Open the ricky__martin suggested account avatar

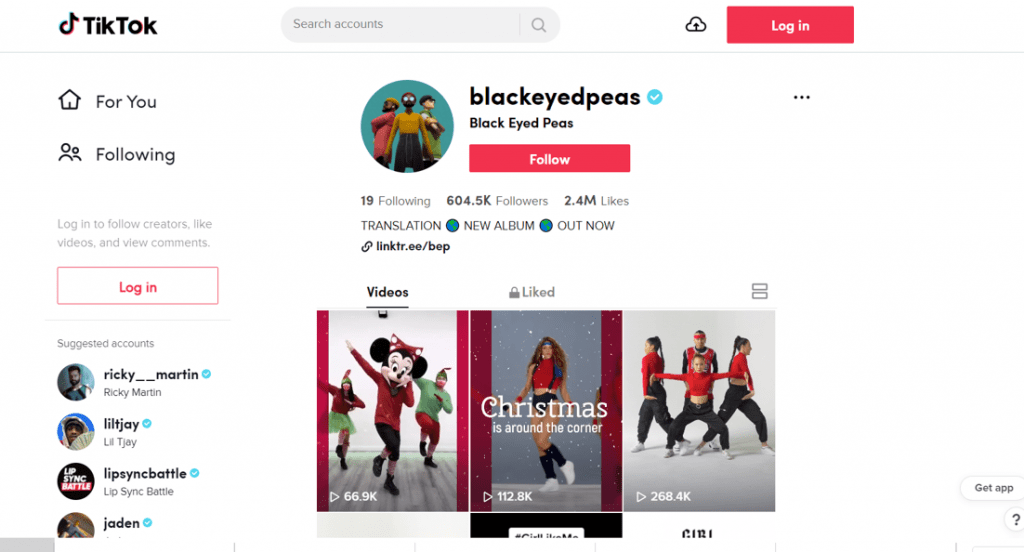pos(76,382)
